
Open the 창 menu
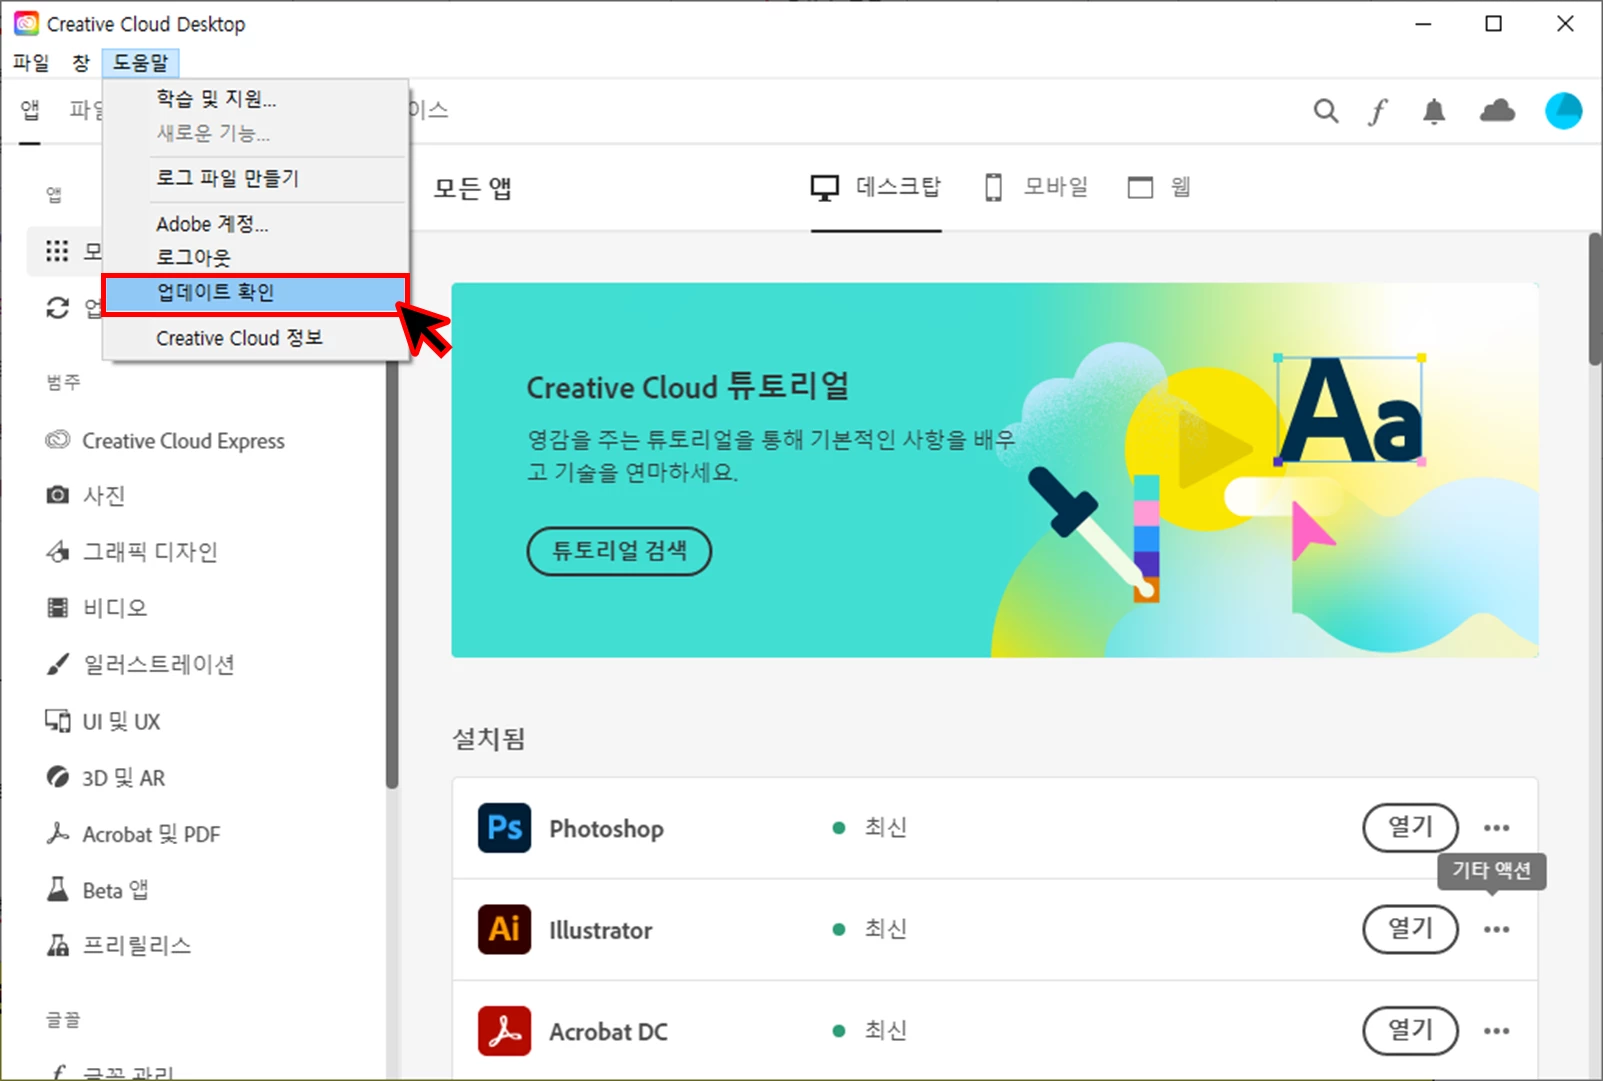[81, 62]
